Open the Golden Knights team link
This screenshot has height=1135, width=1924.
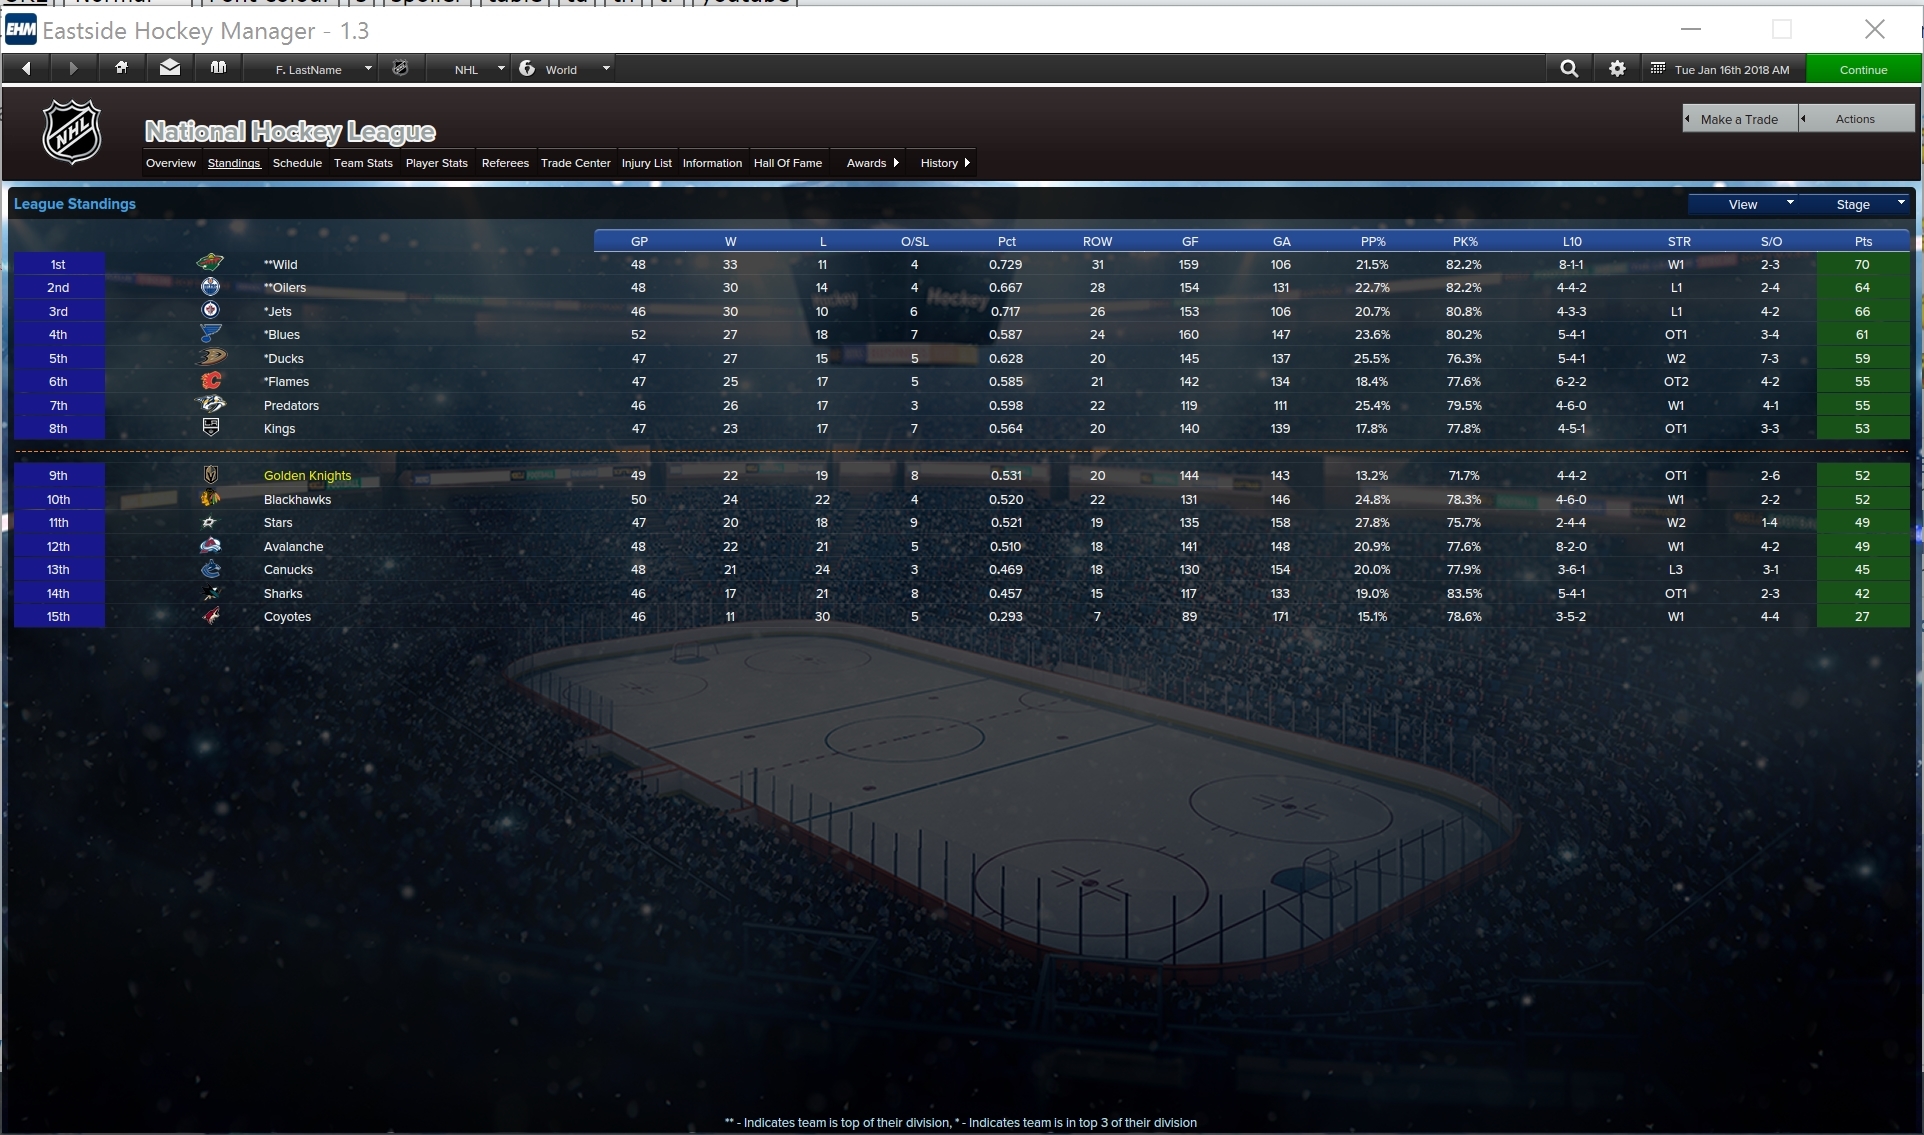coord(307,476)
